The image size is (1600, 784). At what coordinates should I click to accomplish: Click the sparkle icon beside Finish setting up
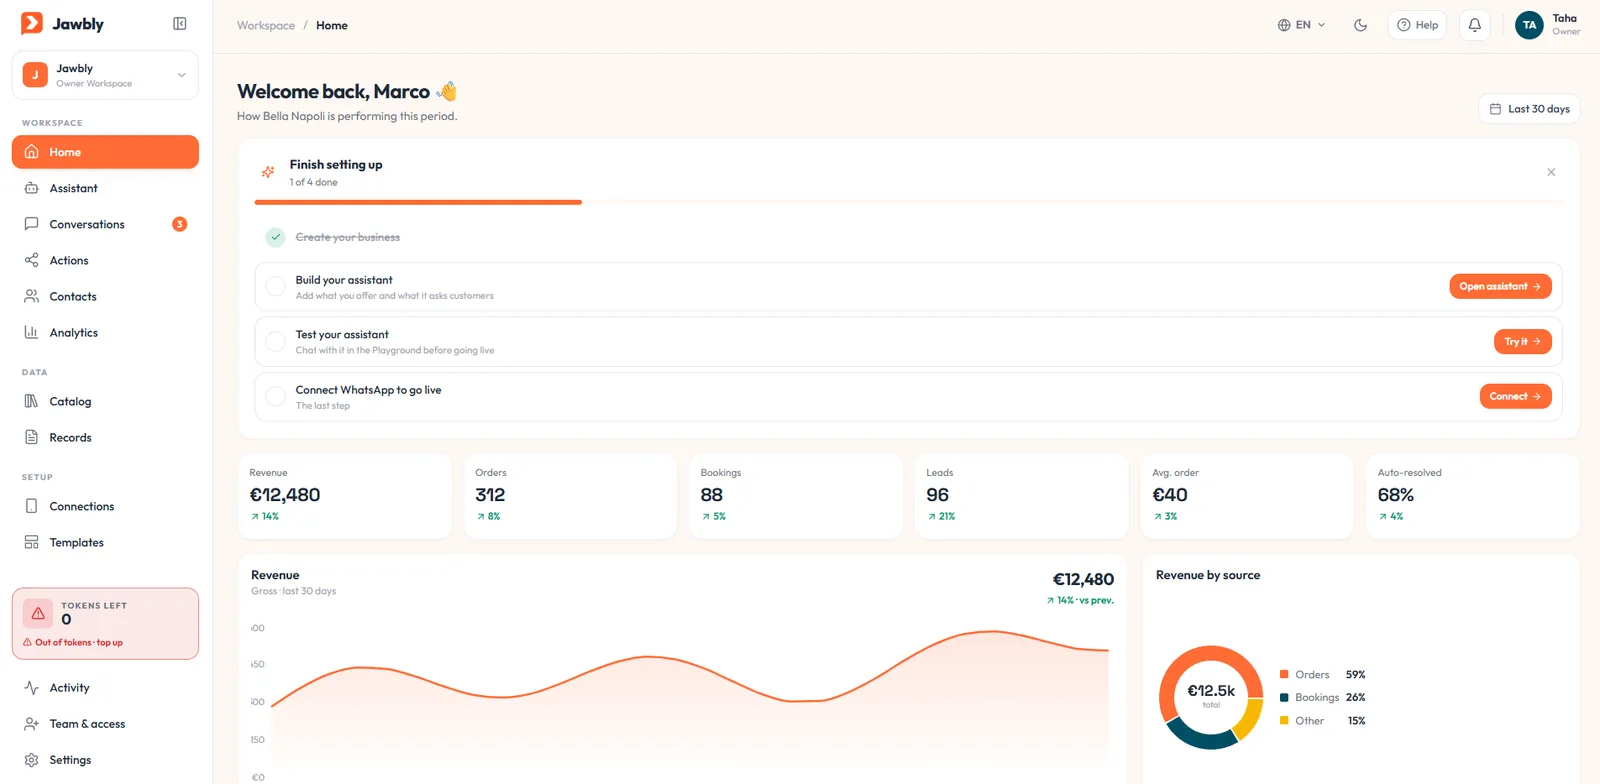(268, 172)
